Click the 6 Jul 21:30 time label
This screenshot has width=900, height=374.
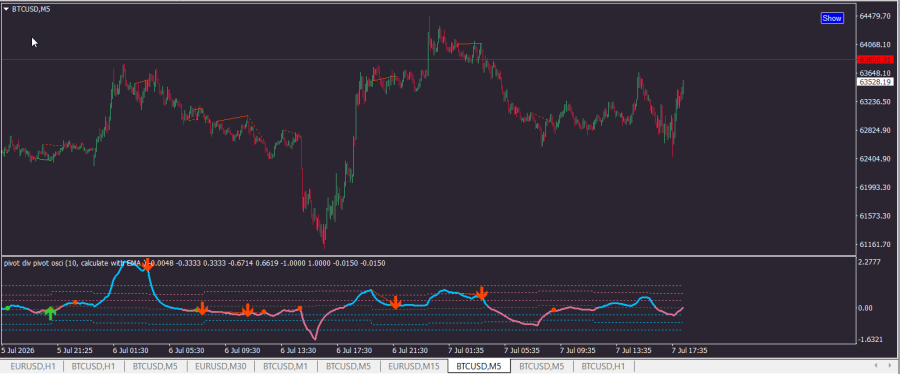pyautogui.click(x=410, y=350)
